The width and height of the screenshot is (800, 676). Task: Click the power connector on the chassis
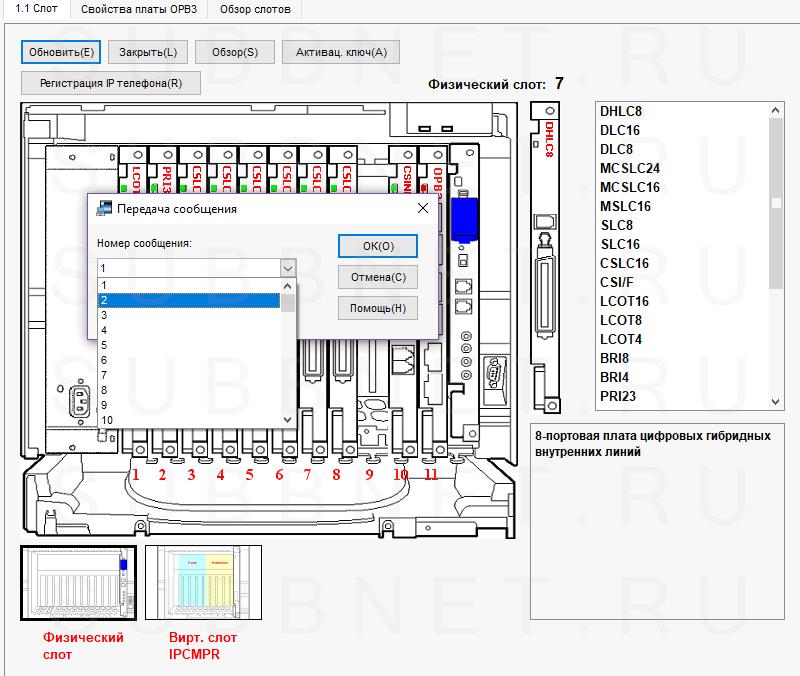(77, 403)
